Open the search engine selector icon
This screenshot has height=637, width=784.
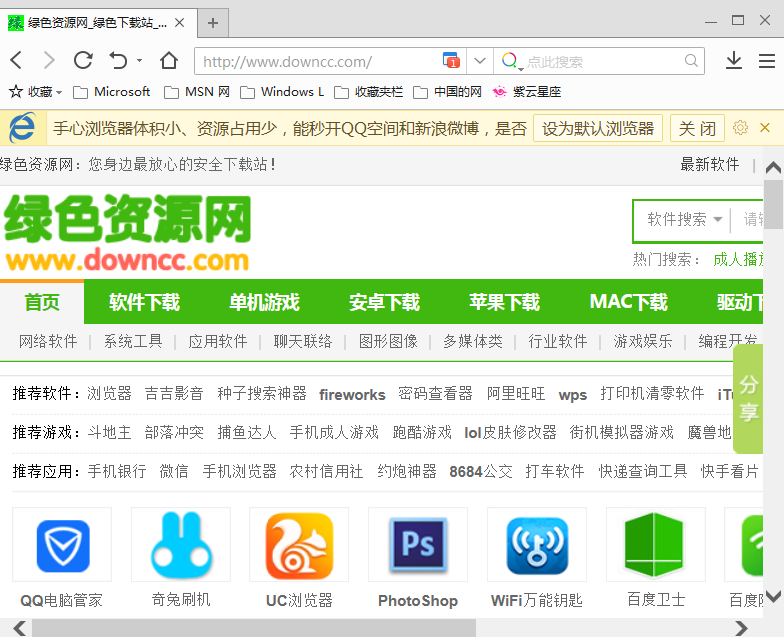[512, 61]
